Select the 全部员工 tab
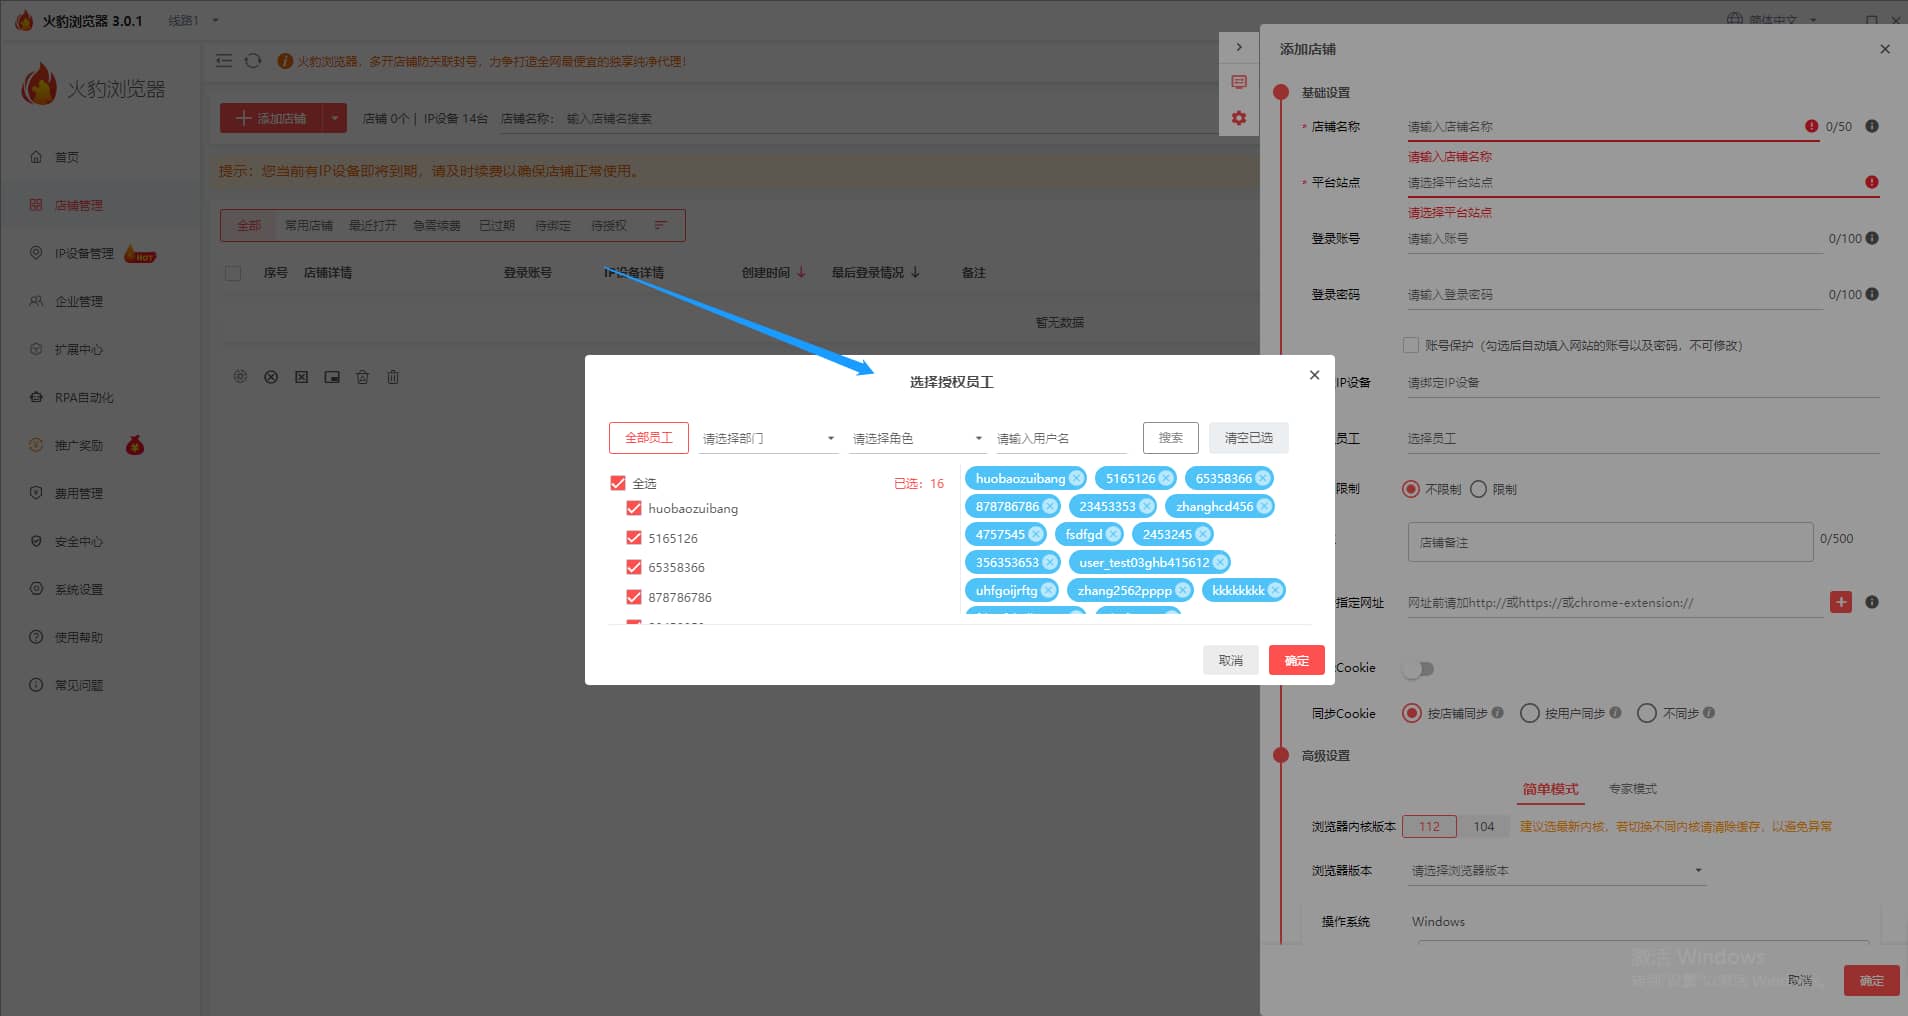The height and width of the screenshot is (1016, 1908). coord(648,438)
